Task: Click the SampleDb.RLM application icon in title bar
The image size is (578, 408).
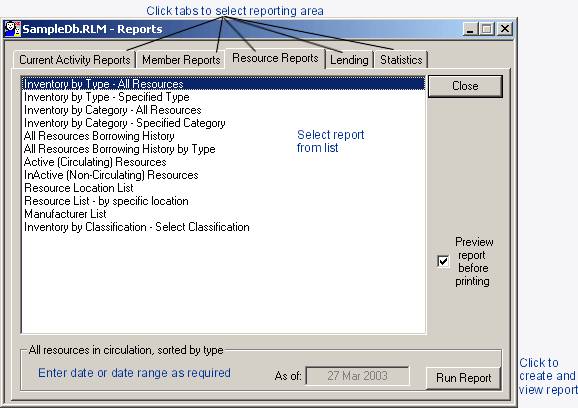Action: (12, 29)
